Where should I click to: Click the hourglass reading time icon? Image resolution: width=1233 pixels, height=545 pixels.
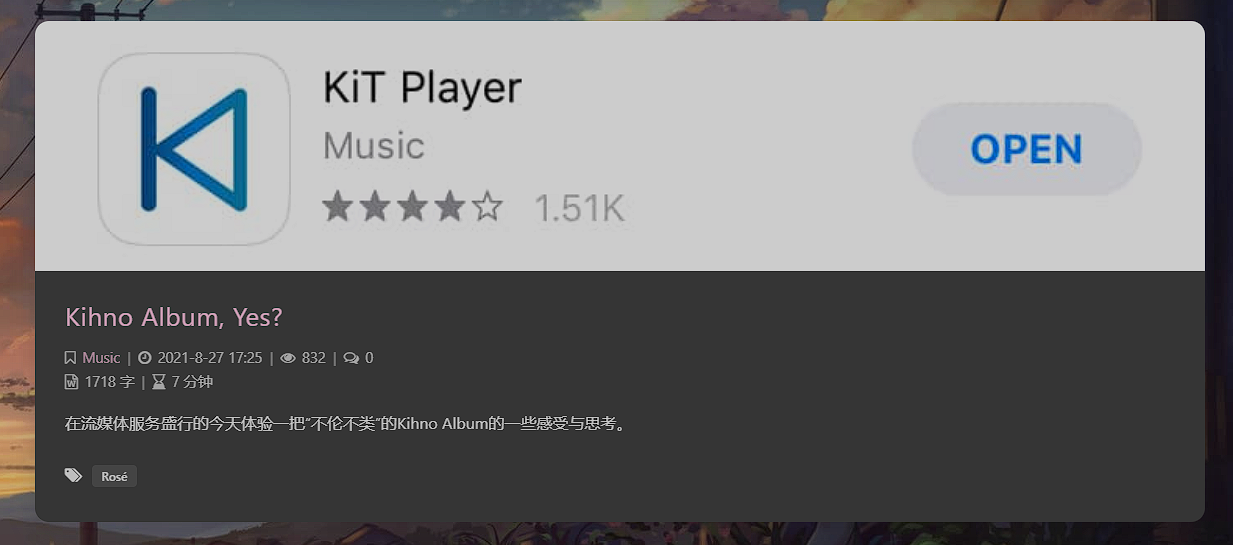[158, 382]
